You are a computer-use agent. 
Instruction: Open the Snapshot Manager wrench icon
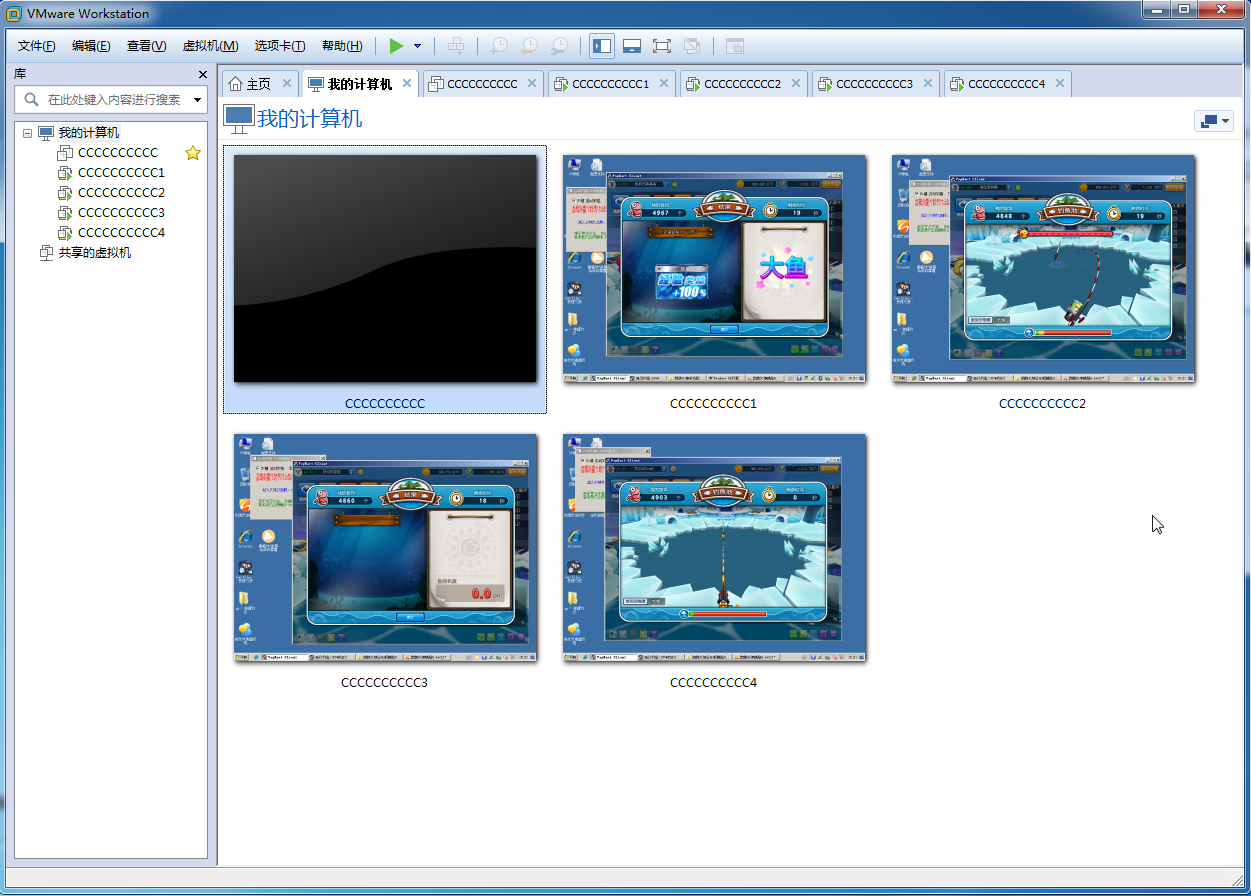coord(560,46)
